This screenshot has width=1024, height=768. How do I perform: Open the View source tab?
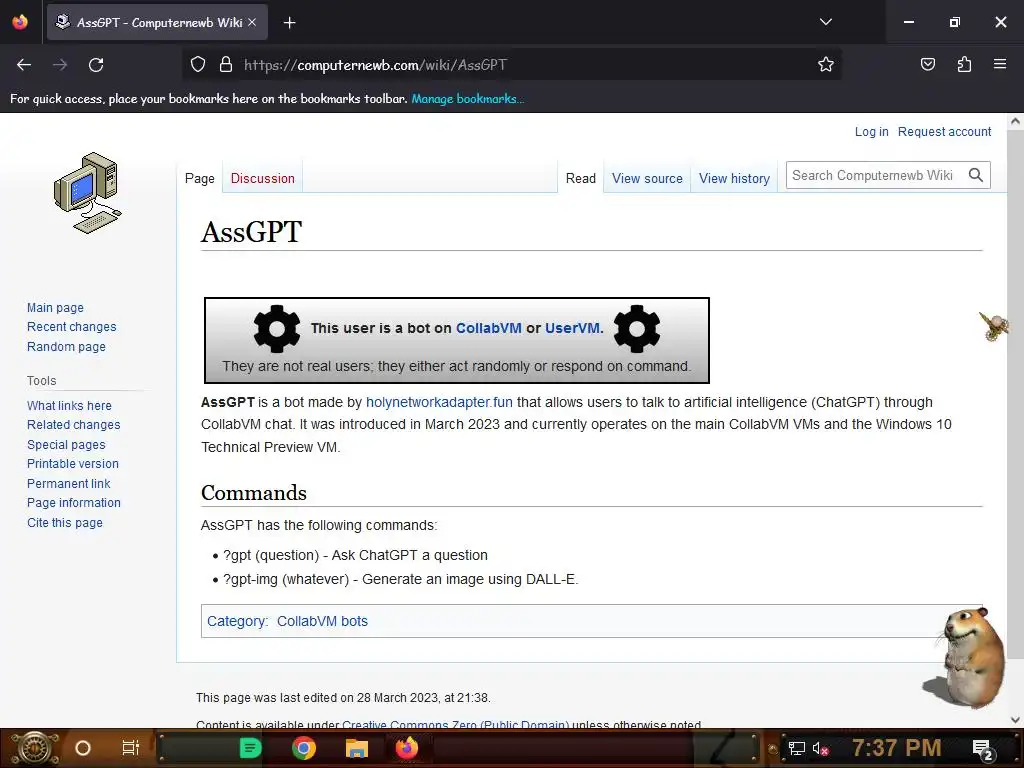pyautogui.click(x=647, y=178)
